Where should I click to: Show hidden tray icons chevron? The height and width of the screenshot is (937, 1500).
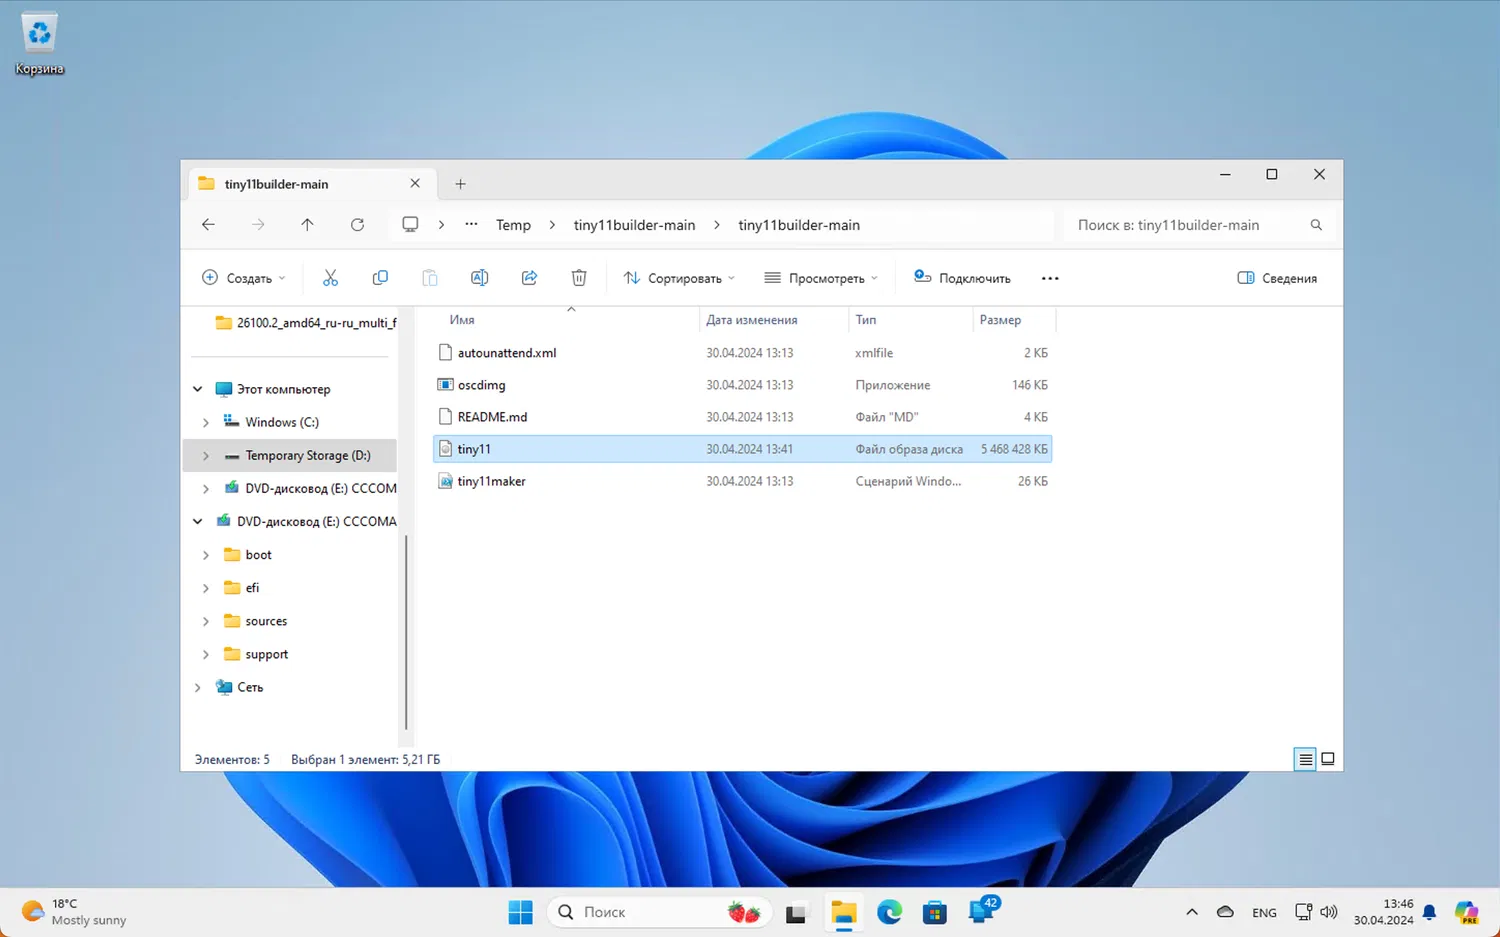click(1192, 912)
